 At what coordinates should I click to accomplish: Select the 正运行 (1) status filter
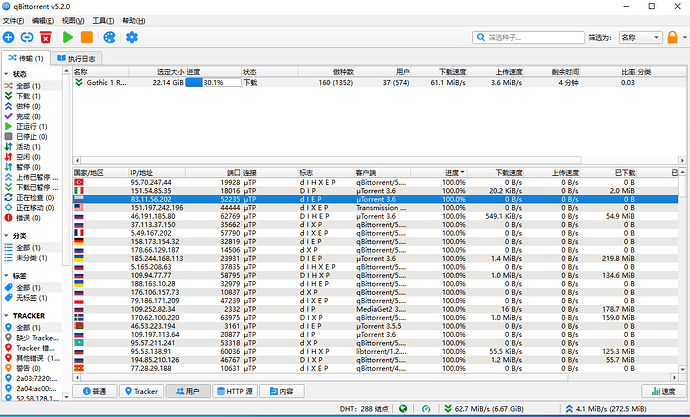click(32, 126)
